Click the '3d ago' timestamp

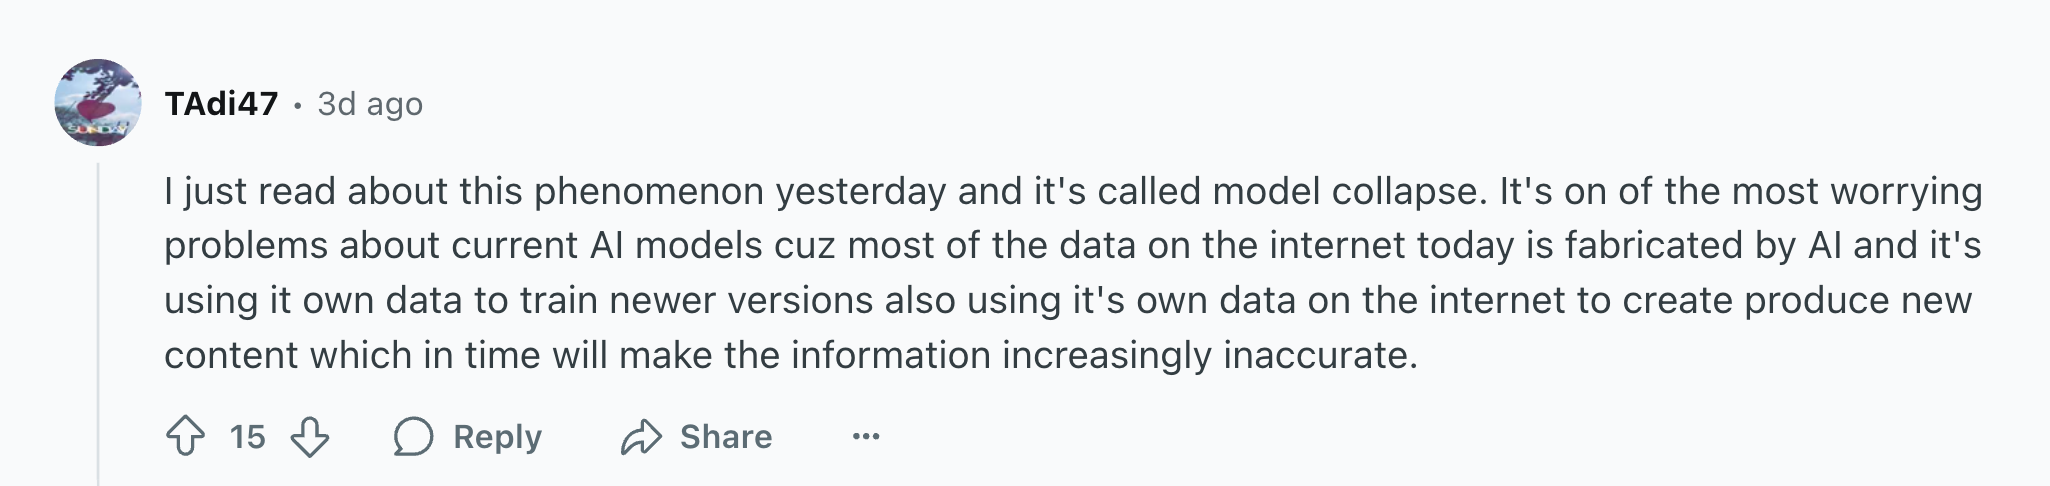[x=370, y=104]
